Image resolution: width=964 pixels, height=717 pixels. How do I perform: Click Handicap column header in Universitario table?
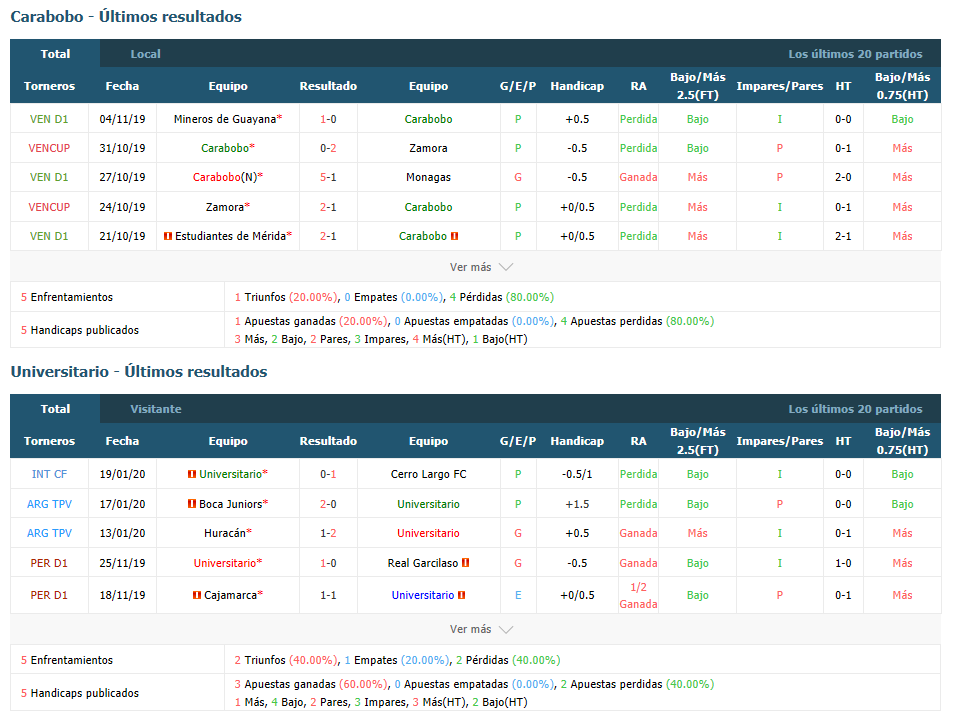coord(577,441)
